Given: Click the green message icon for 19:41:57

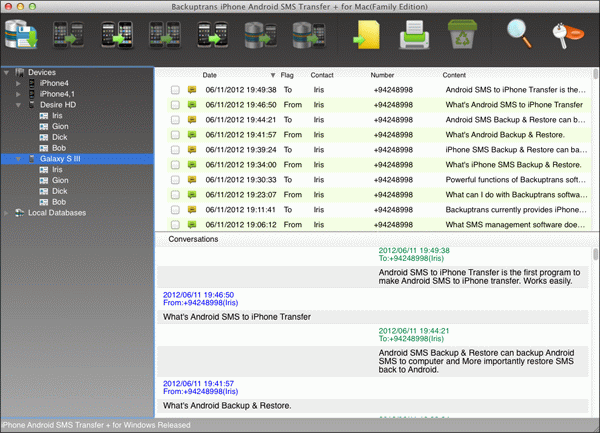Looking at the screenshot, I should [192, 135].
